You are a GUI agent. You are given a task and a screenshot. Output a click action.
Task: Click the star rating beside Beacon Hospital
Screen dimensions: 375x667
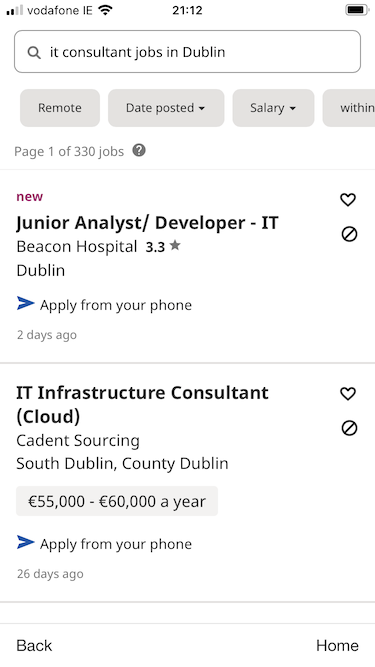(163, 246)
